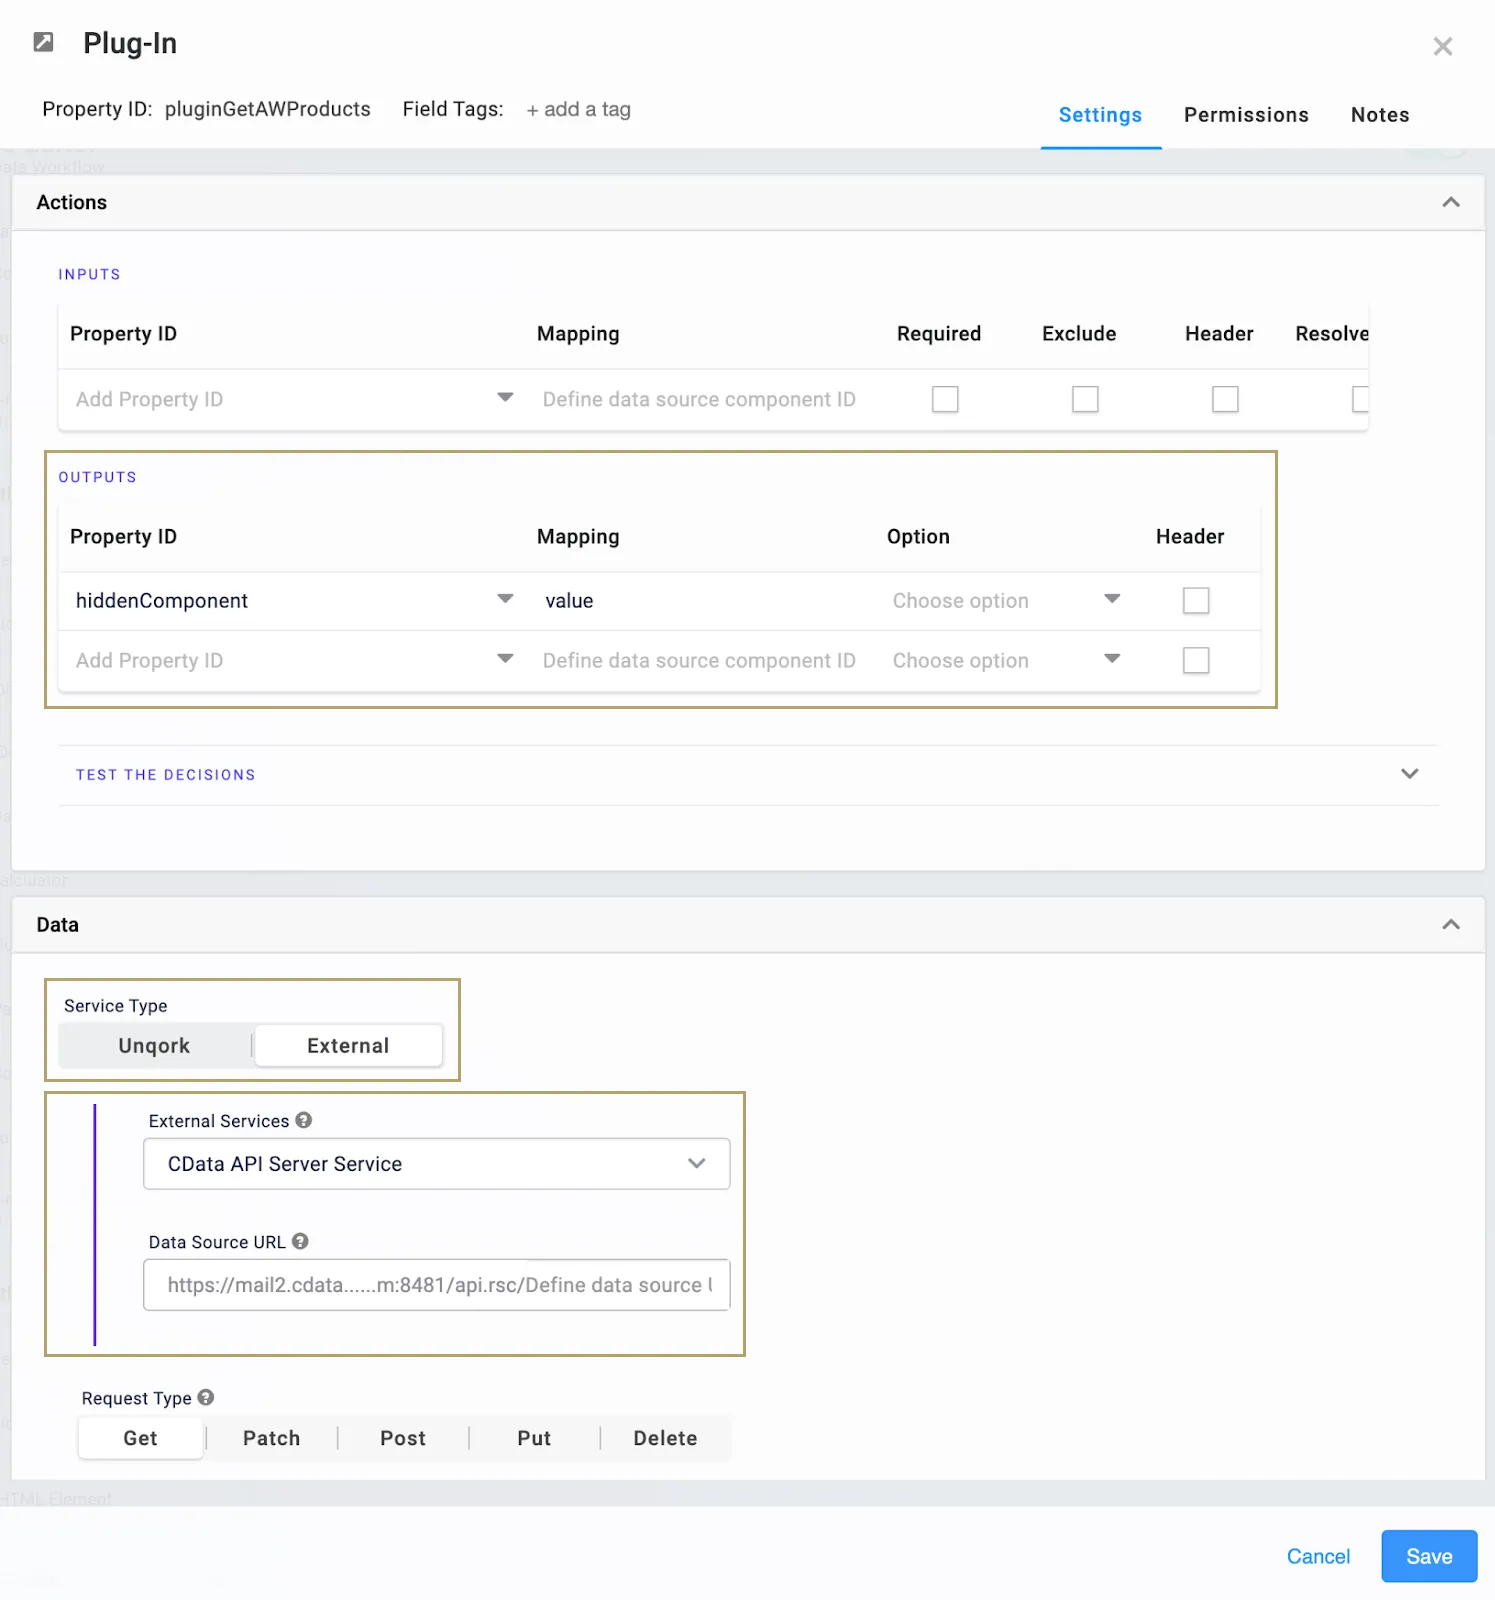Collapse the Data section chevron
Screen dimensions: 1495x1600
(x=1450, y=925)
